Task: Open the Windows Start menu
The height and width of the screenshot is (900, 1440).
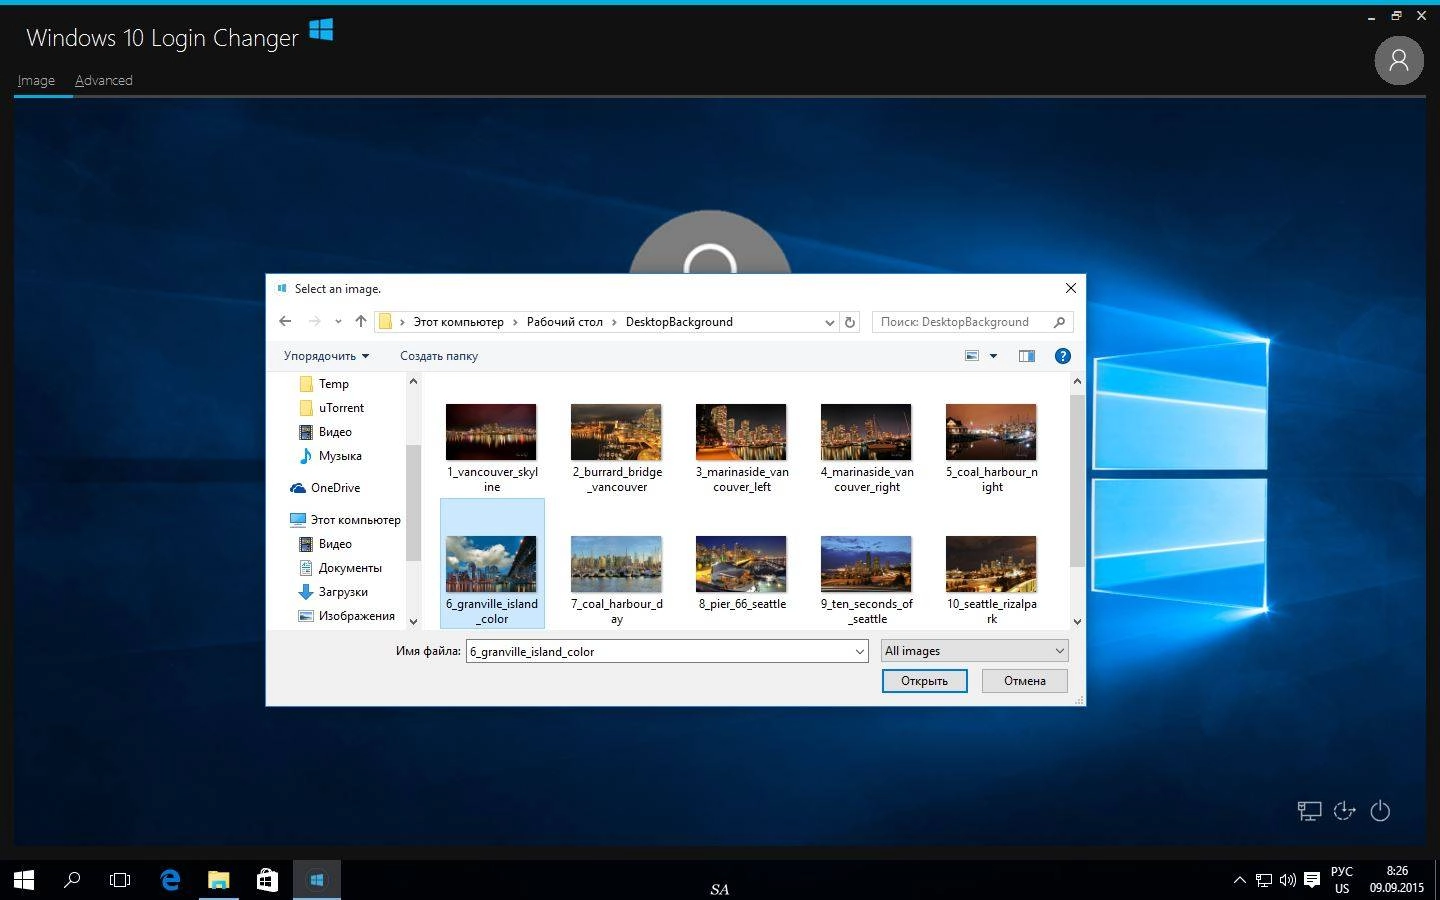Action: (24, 880)
